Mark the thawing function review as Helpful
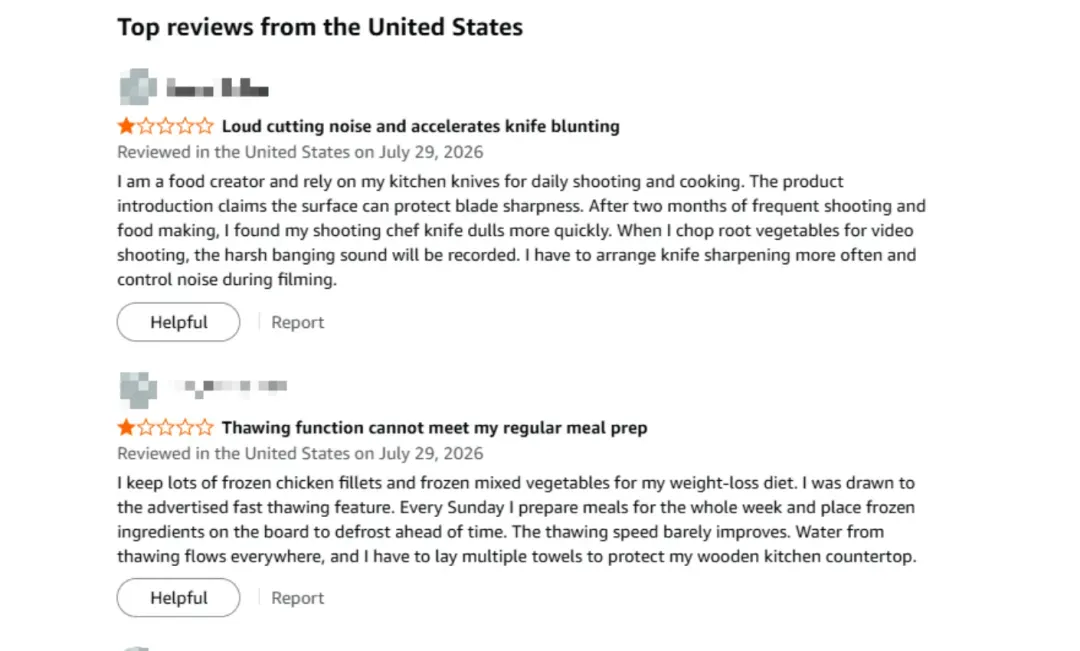 point(178,597)
